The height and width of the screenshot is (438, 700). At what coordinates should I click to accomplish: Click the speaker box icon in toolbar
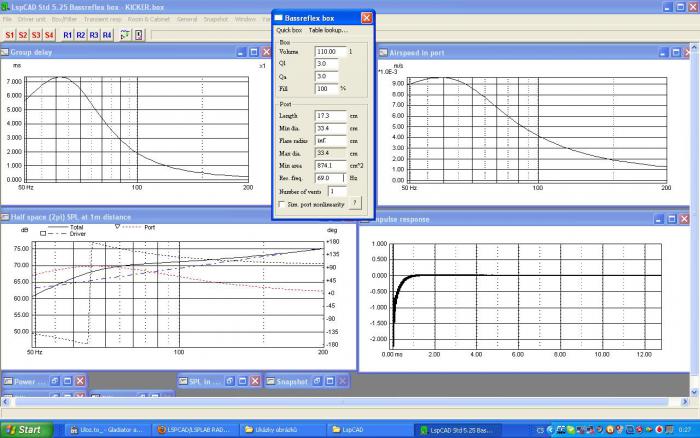pos(139,35)
